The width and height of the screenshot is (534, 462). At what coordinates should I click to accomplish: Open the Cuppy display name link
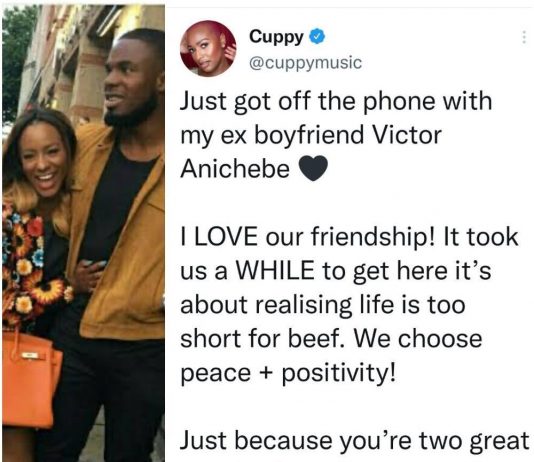tap(276, 37)
